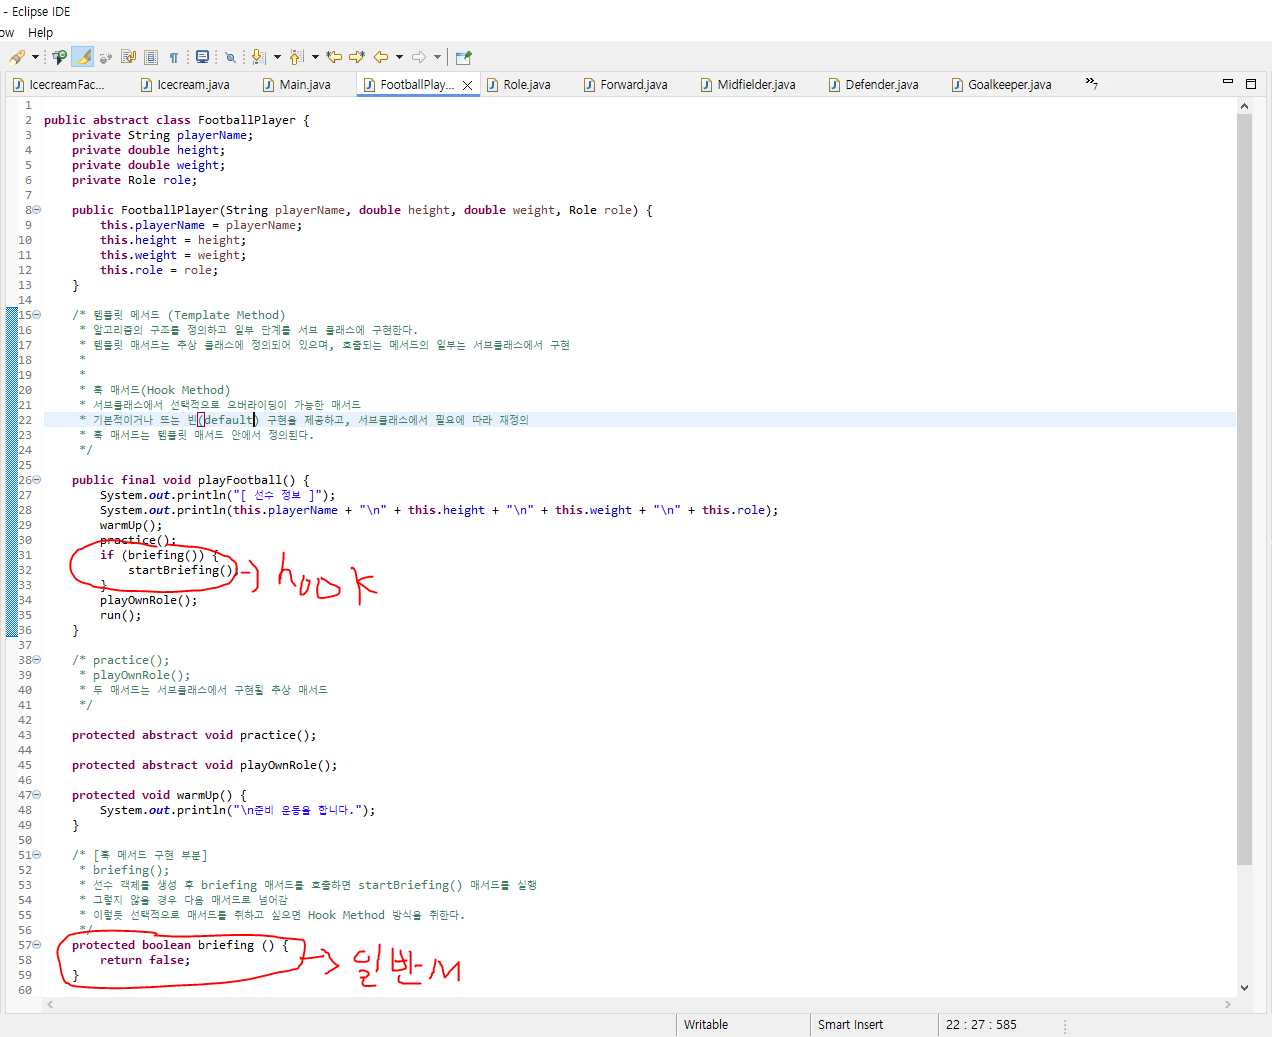This screenshot has height=1037, width=1272.
Task: Open the Search flashlight tool
Action: (17, 57)
